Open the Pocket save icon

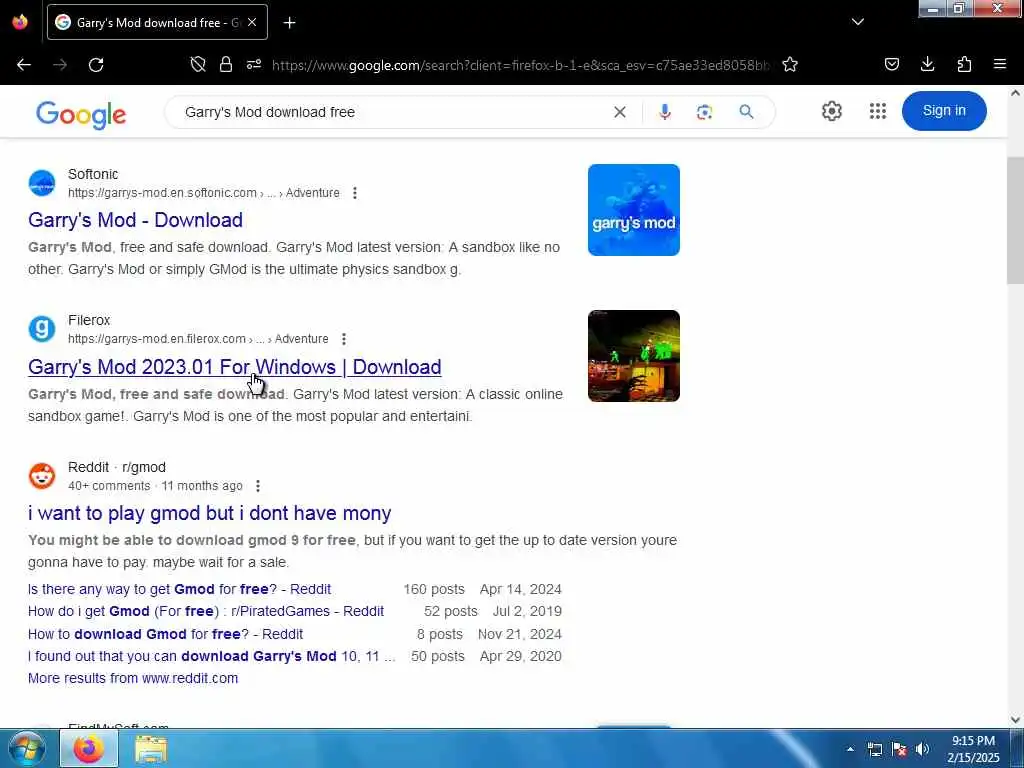[x=891, y=64]
